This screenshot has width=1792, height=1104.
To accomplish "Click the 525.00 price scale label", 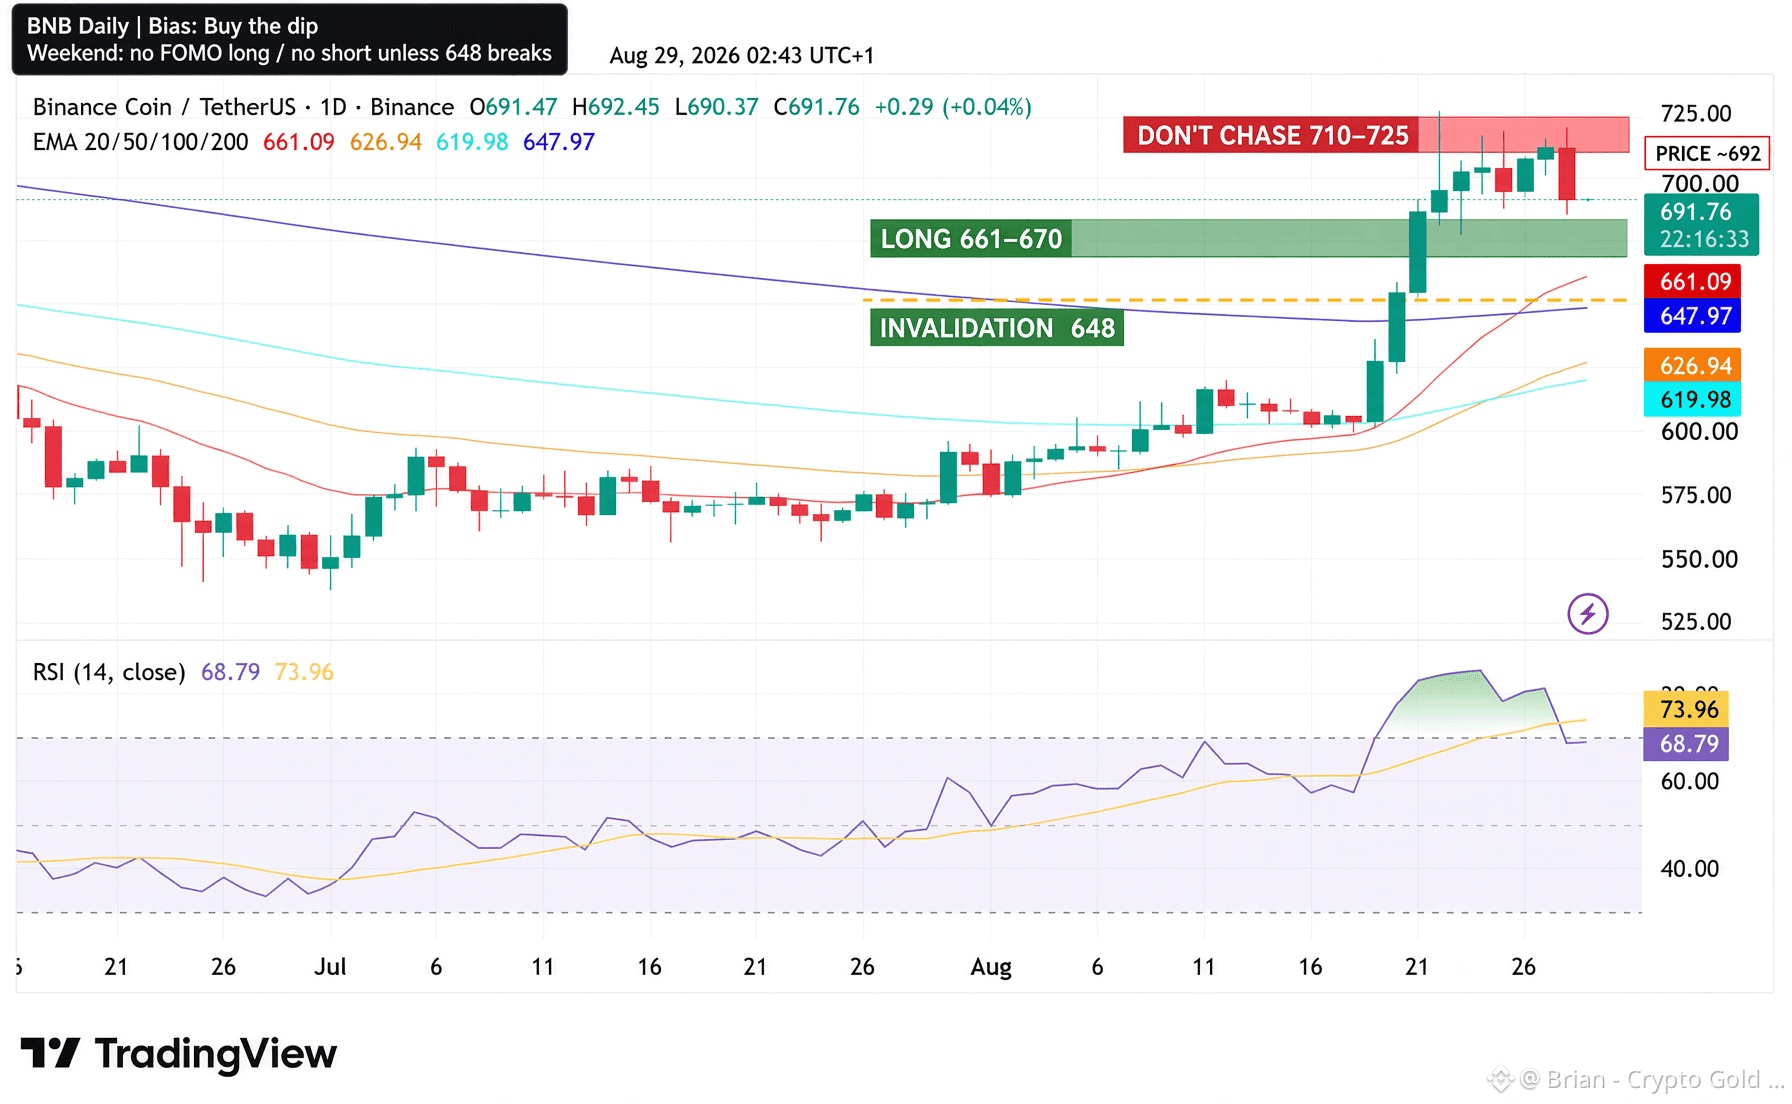I will (x=1696, y=622).
